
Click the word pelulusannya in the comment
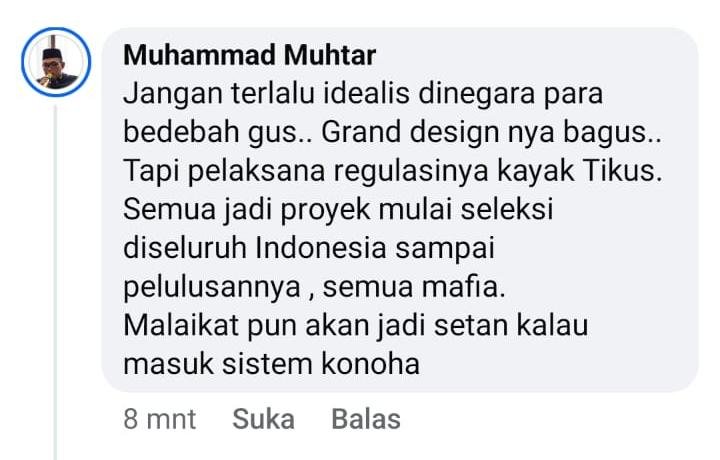tap(212, 288)
